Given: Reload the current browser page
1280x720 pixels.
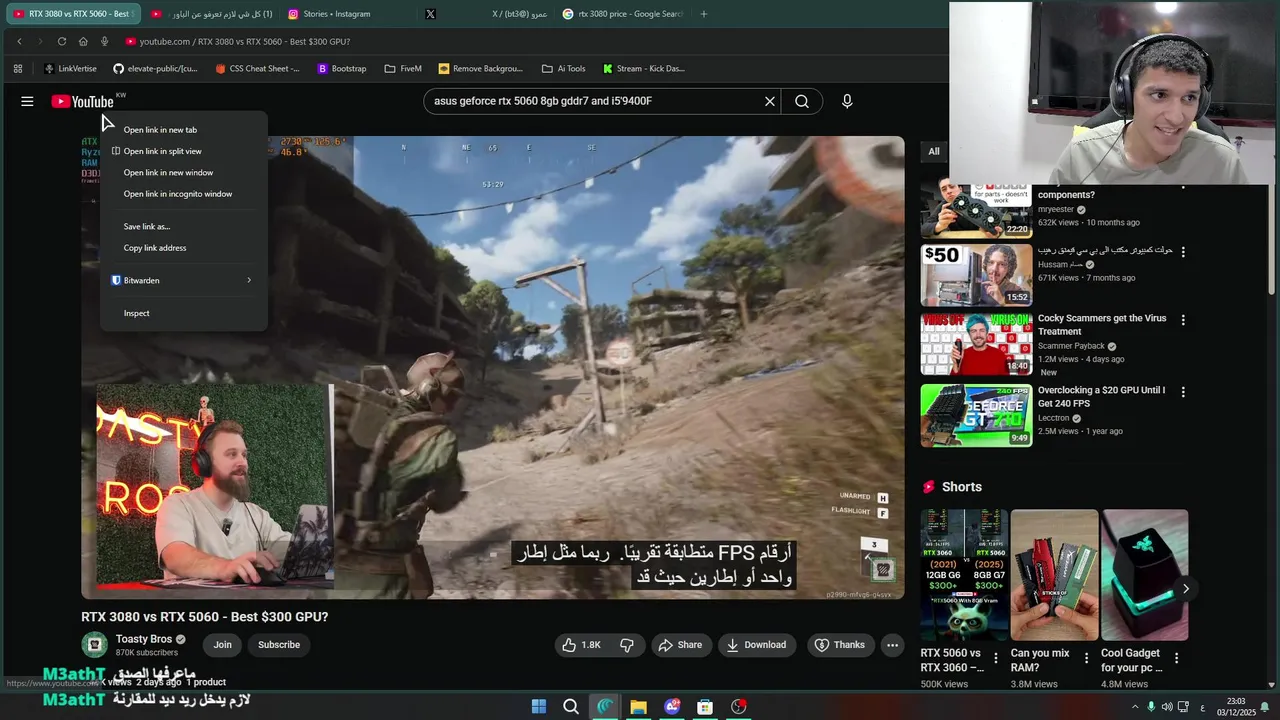Looking at the screenshot, I should tap(62, 41).
